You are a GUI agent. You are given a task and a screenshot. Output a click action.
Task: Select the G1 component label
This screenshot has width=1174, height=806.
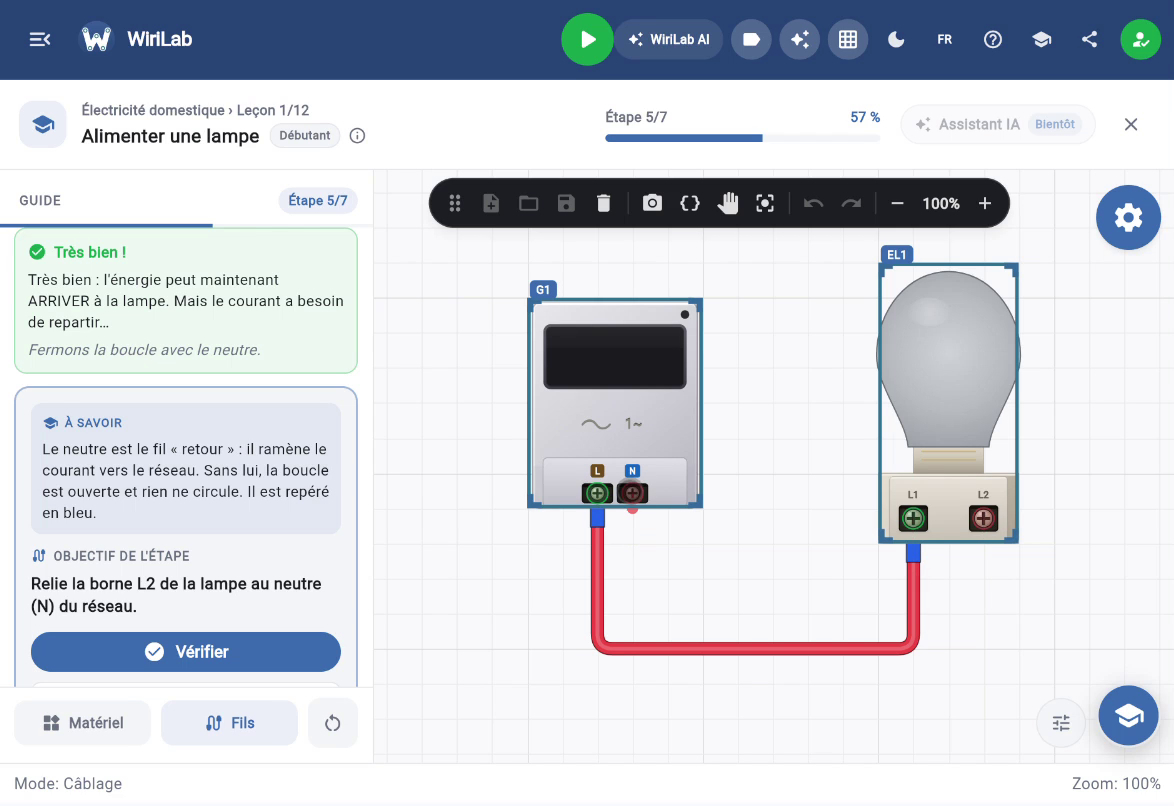(543, 289)
